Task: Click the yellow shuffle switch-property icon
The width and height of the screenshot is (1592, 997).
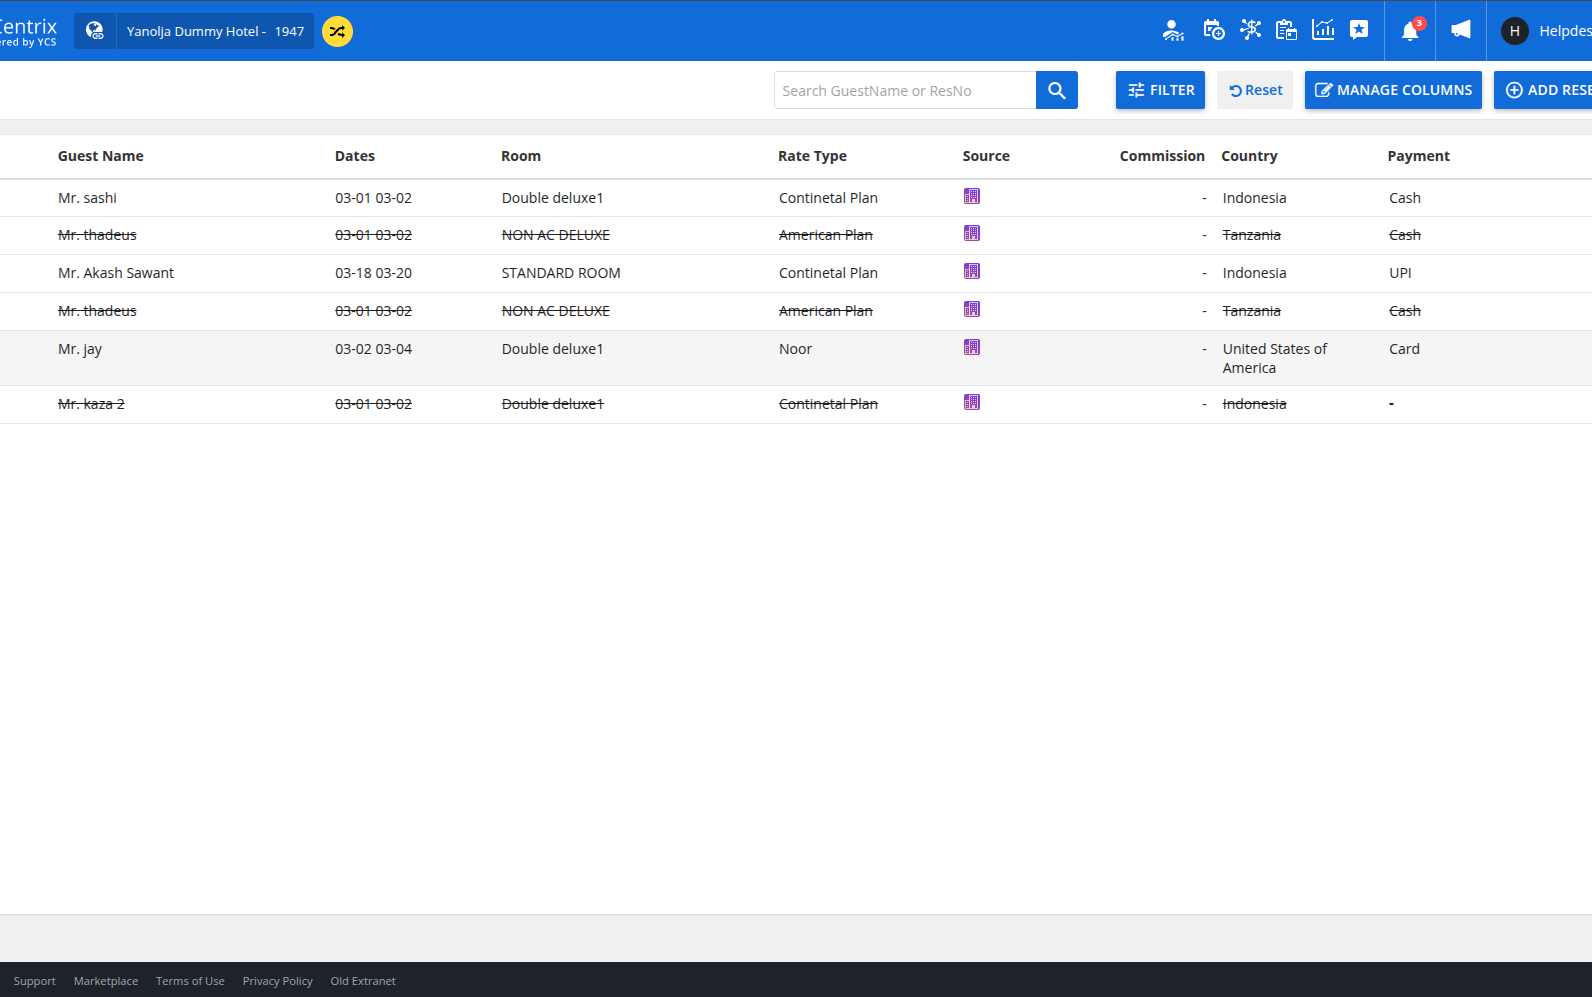Action: pos(337,31)
